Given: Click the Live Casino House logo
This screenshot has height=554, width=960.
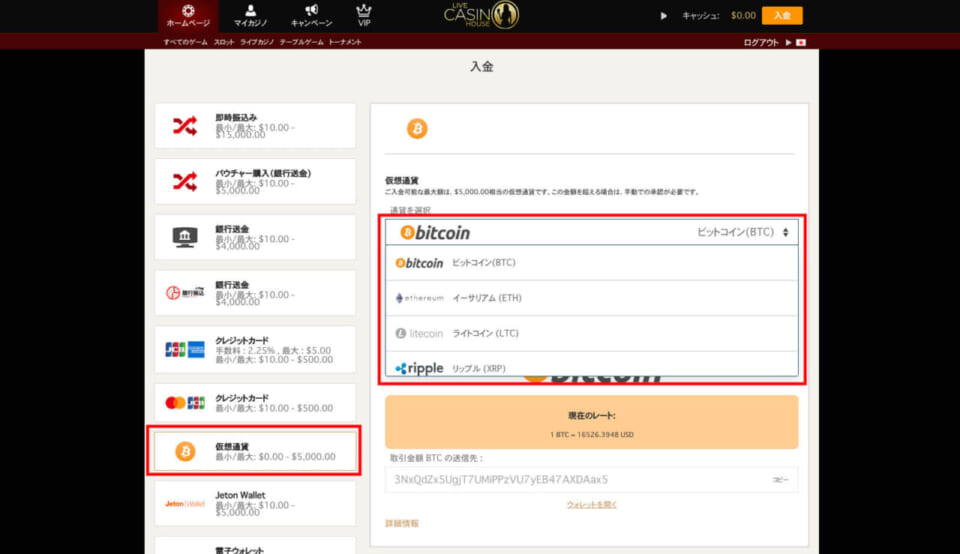Looking at the screenshot, I should coord(481,15).
